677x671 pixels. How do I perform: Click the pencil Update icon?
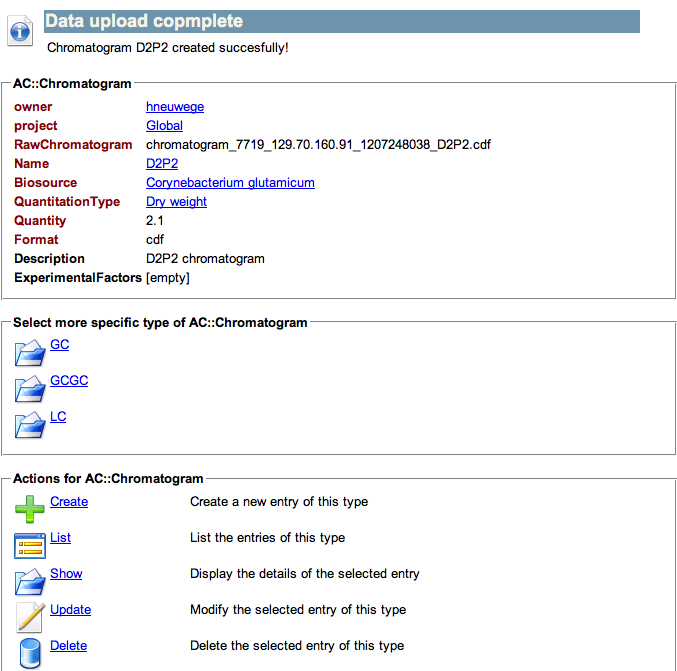30,617
